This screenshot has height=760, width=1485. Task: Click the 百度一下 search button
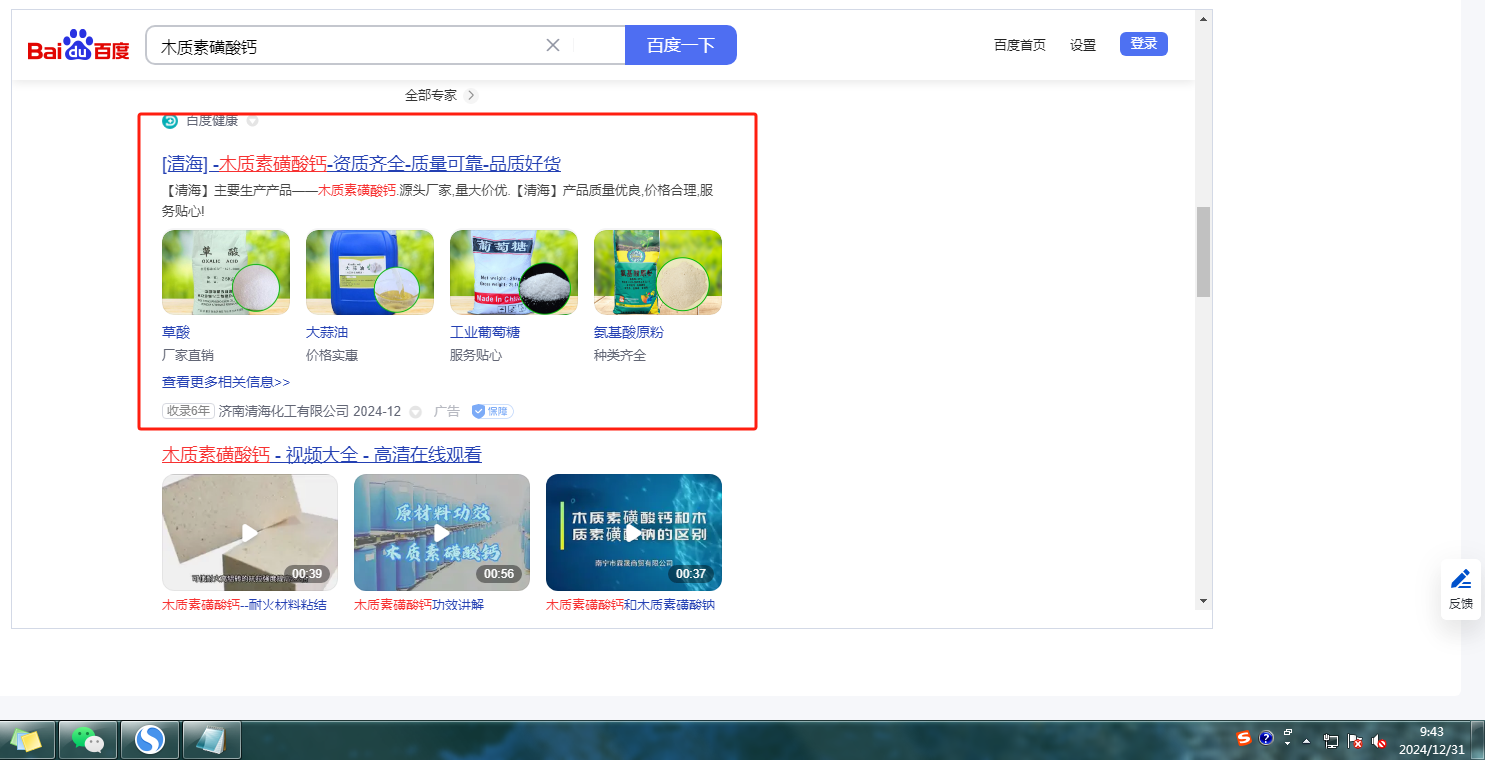pos(681,45)
